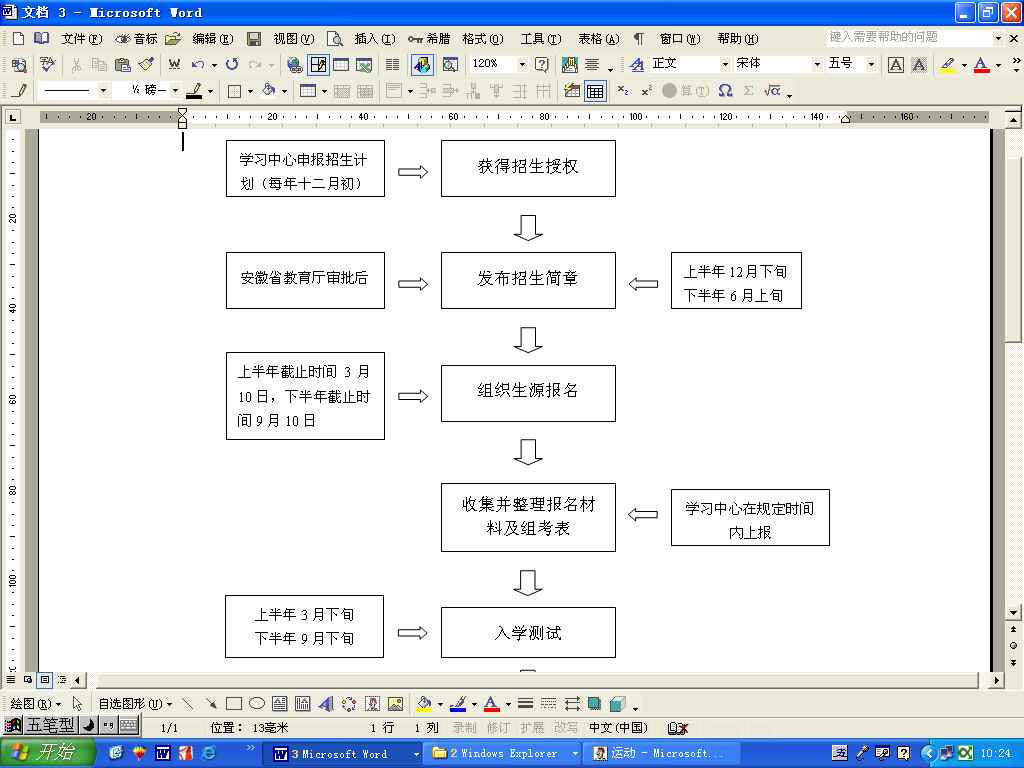The width and height of the screenshot is (1024, 768).
Task: Open the 文件(F) menu
Action: [x=82, y=39]
